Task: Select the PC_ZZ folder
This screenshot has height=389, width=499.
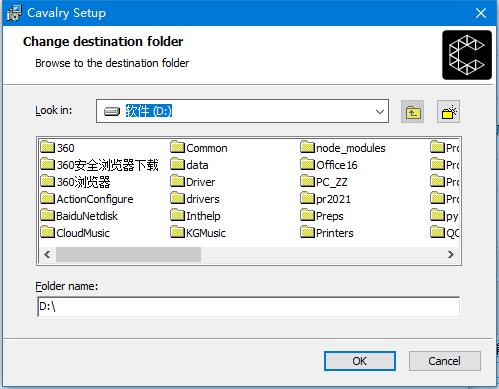Action: [324, 182]
